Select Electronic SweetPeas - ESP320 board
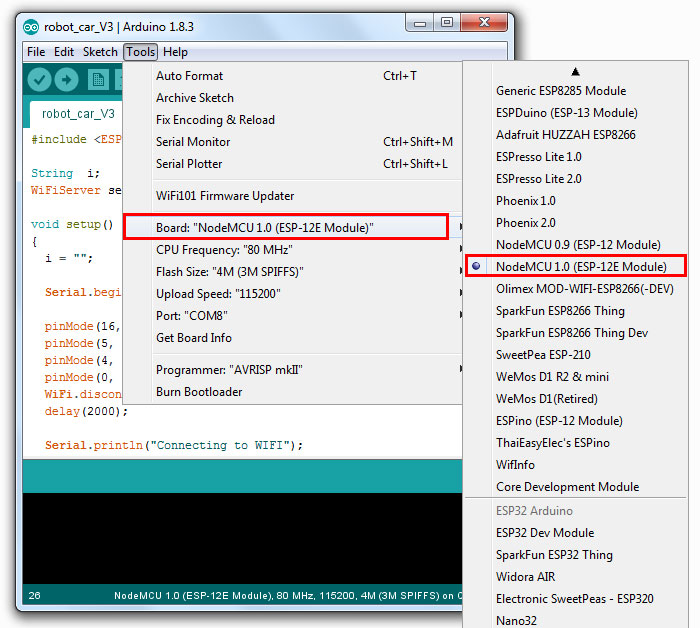The image size is (700, 628). [576, 599]
